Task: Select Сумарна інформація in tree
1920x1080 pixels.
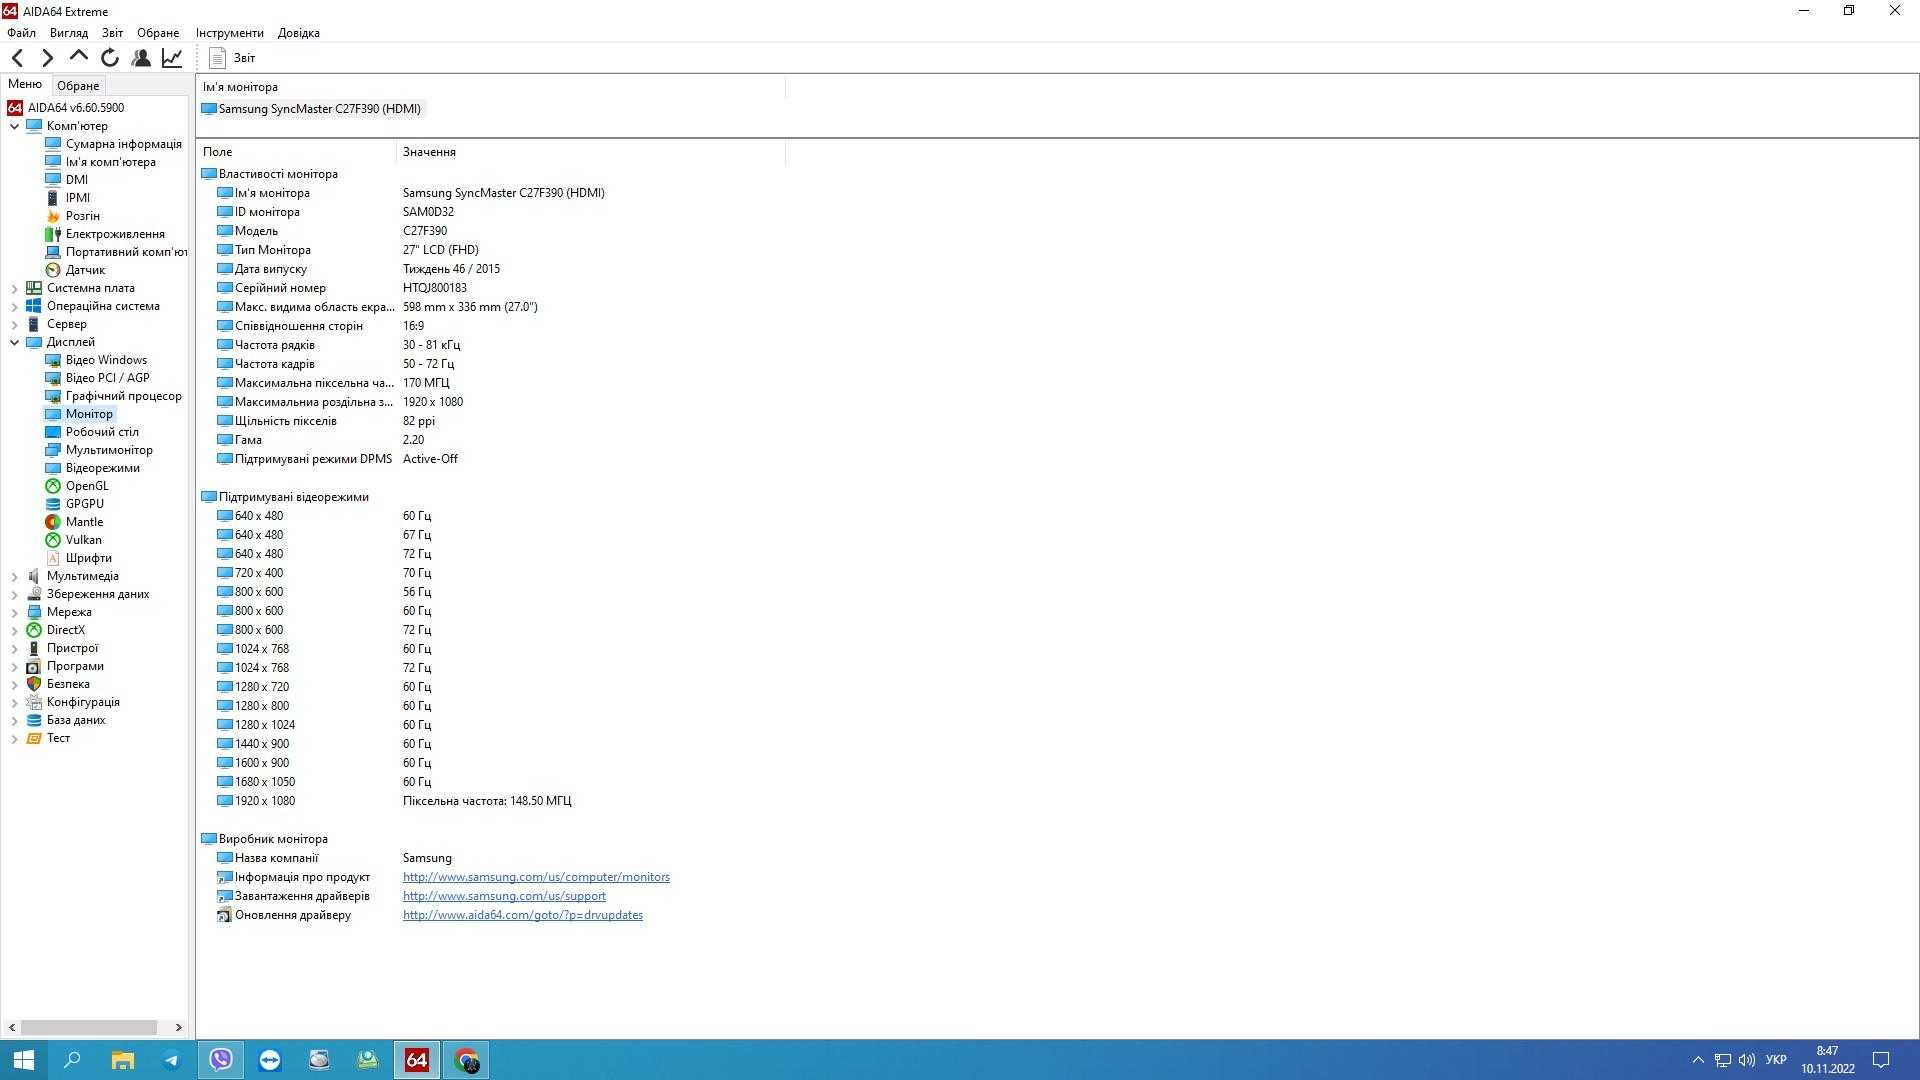Action: pos(123,144)
